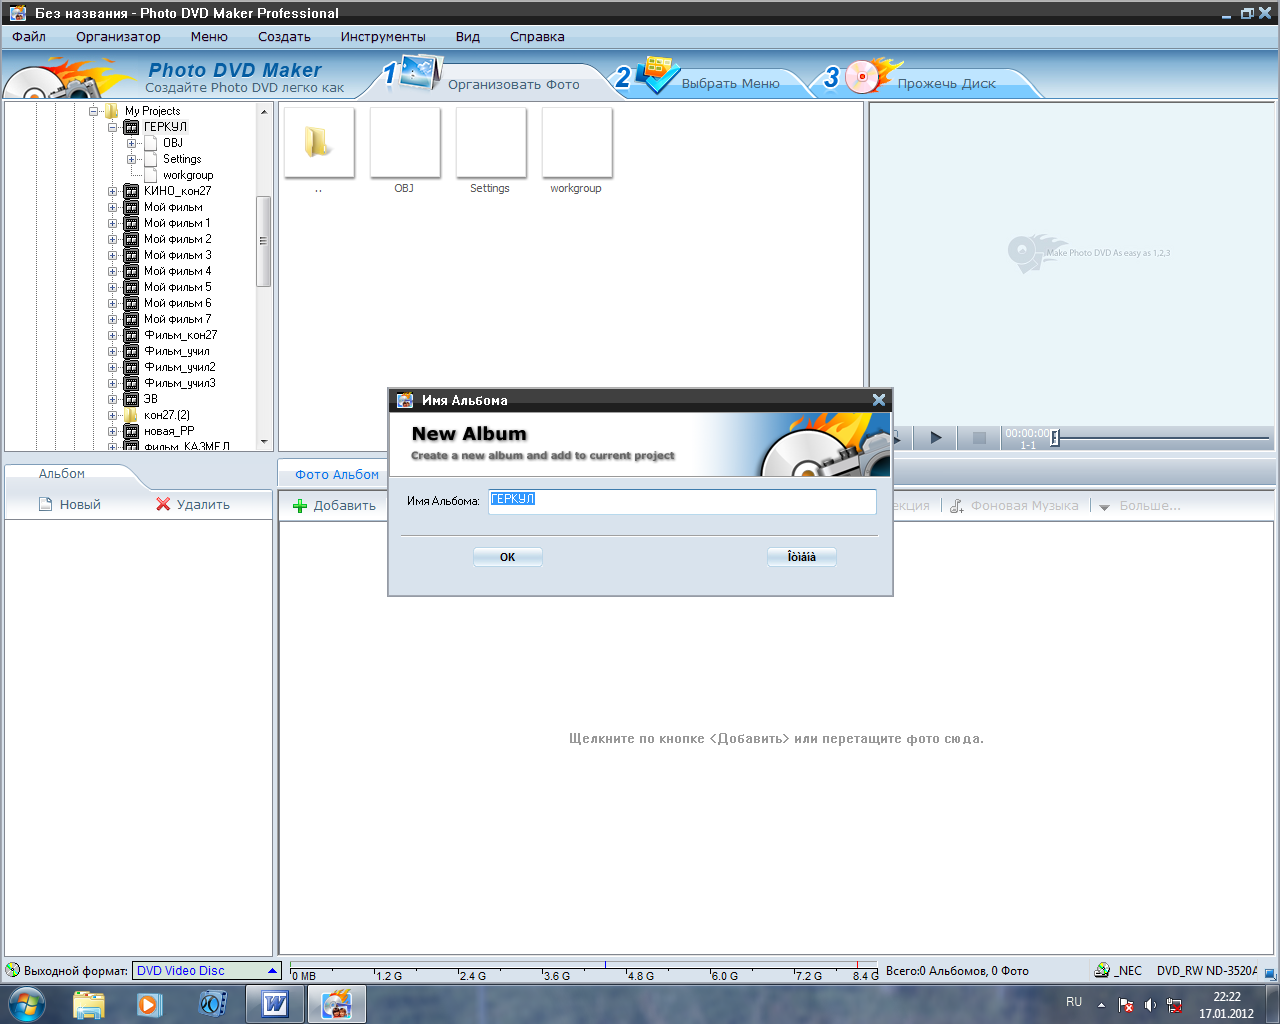Switch to the Фото Альбом tab
Image resolution: width=1280 pixels, height=1024 pixels.
pos(337,475)
